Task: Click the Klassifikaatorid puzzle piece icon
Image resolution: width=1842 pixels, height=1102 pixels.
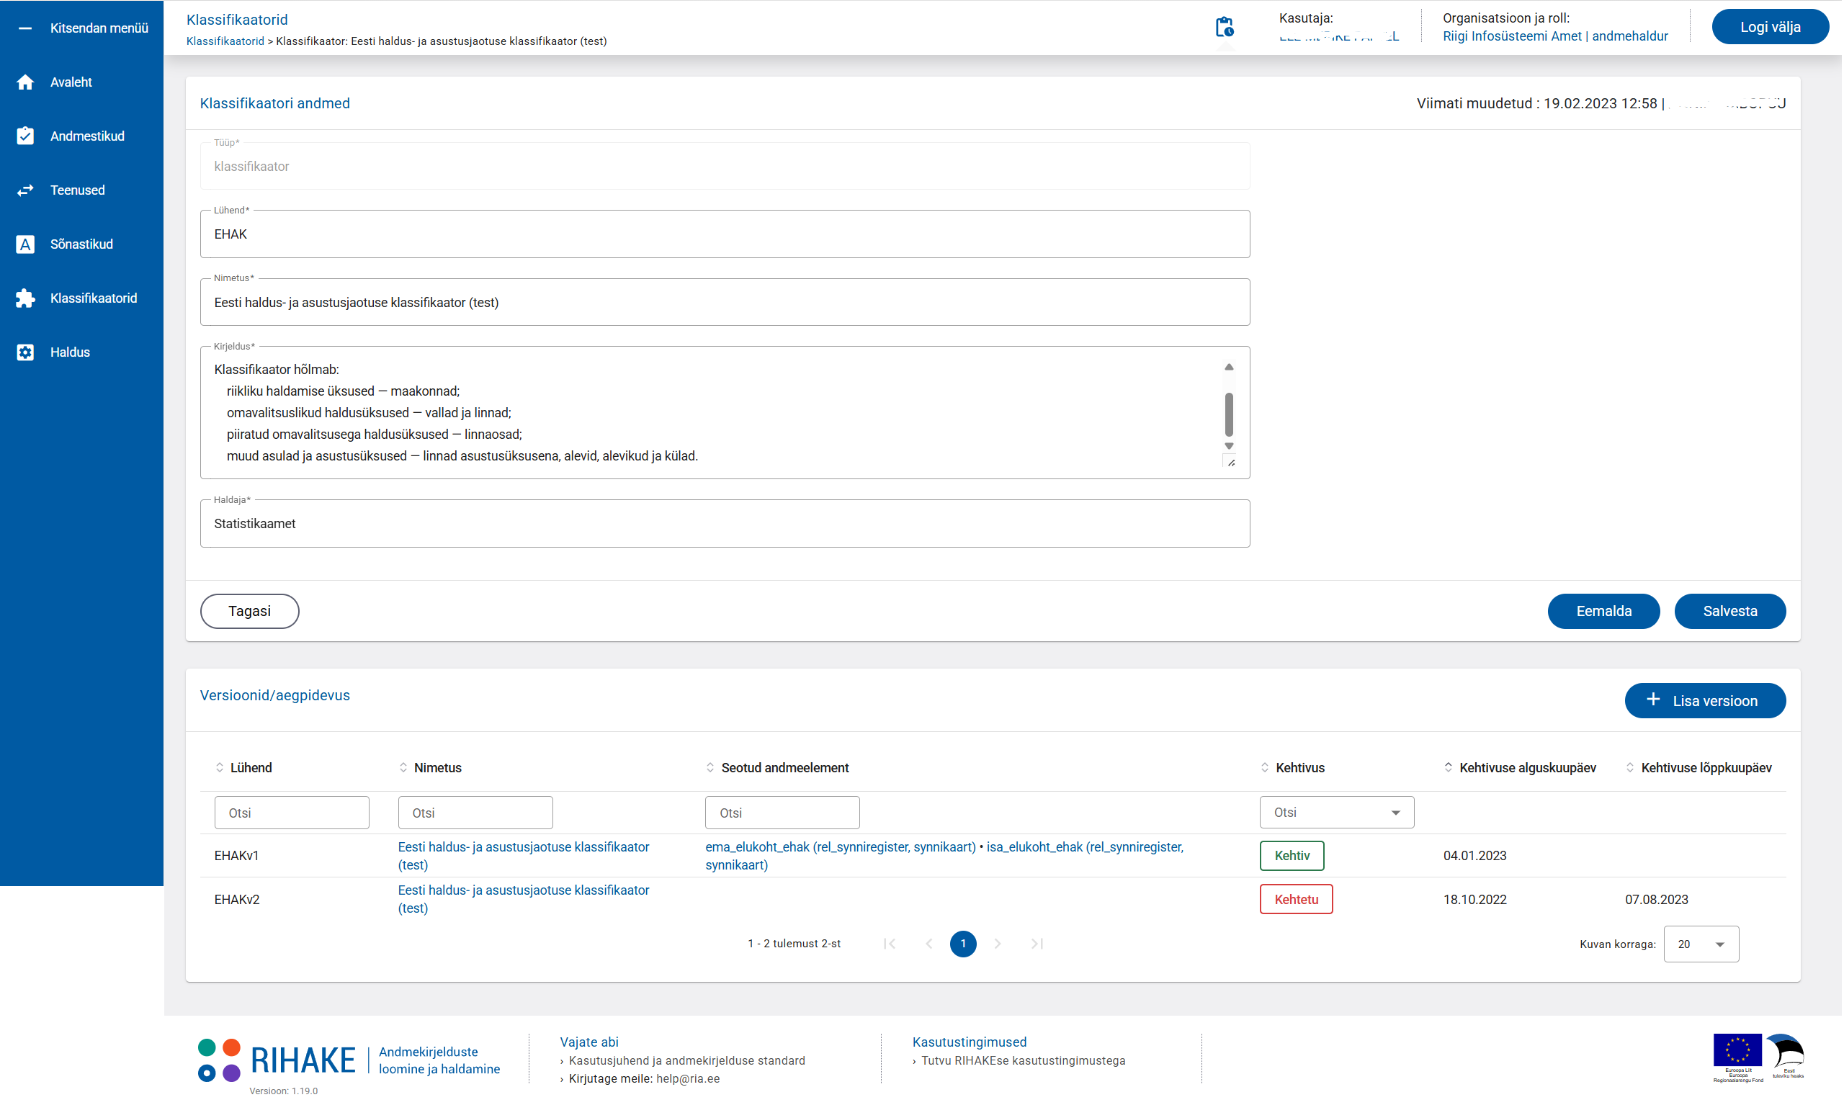Action: (26, 298)
